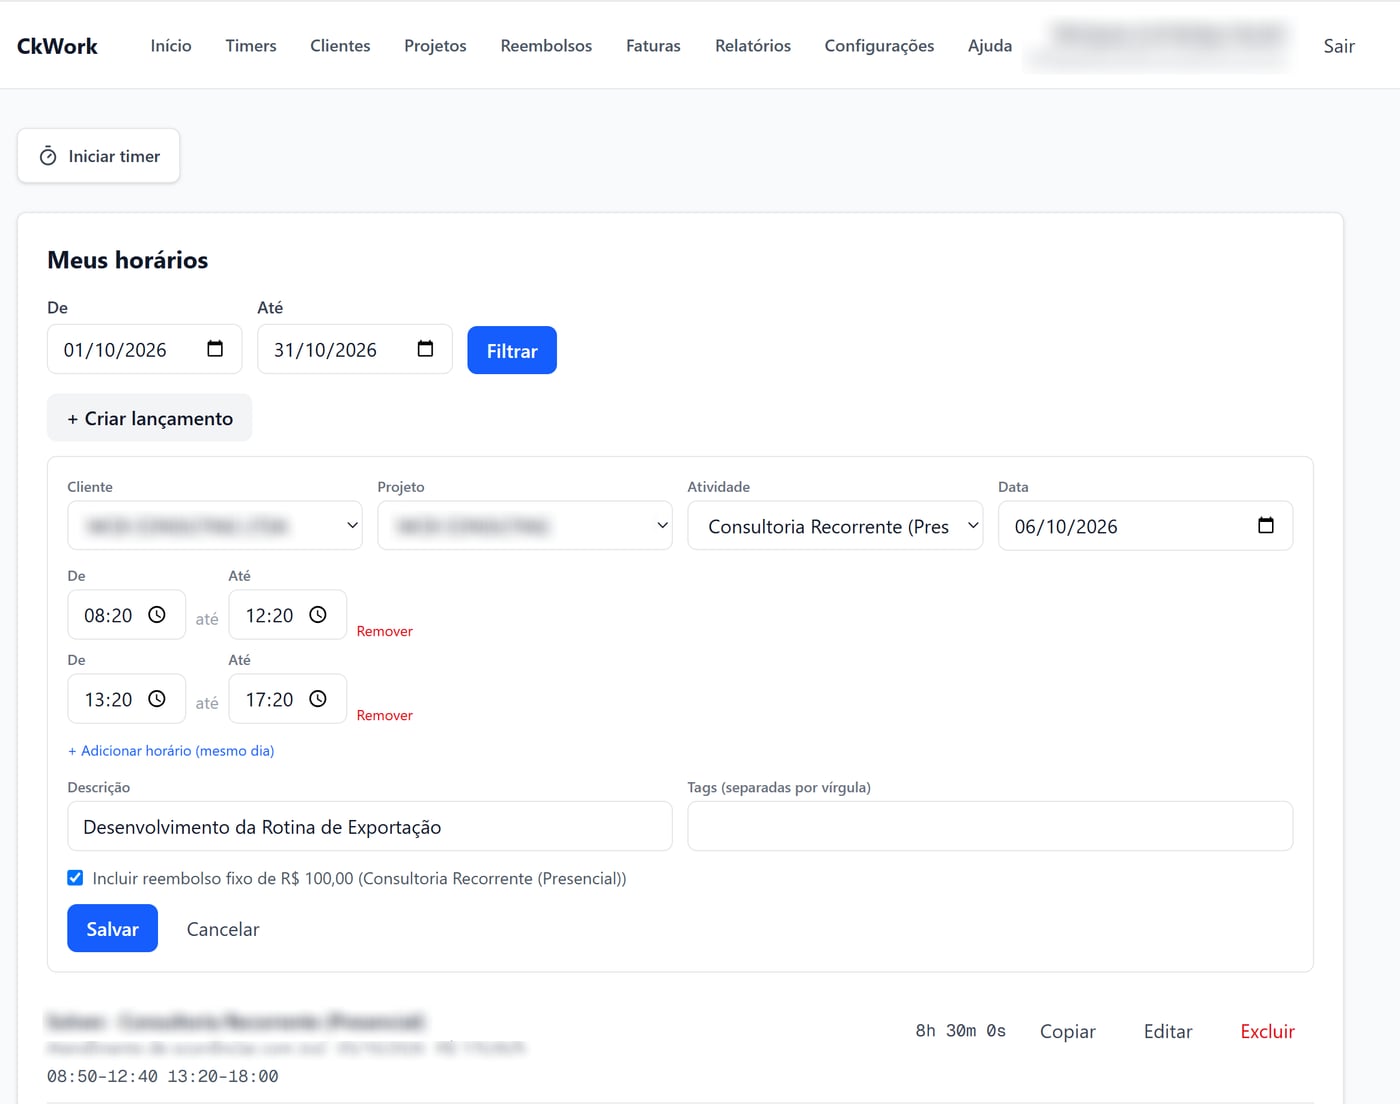1400x1104 pixels.
Task: Click Adicionar horário (mesmo dia) link
Action: 171,750
